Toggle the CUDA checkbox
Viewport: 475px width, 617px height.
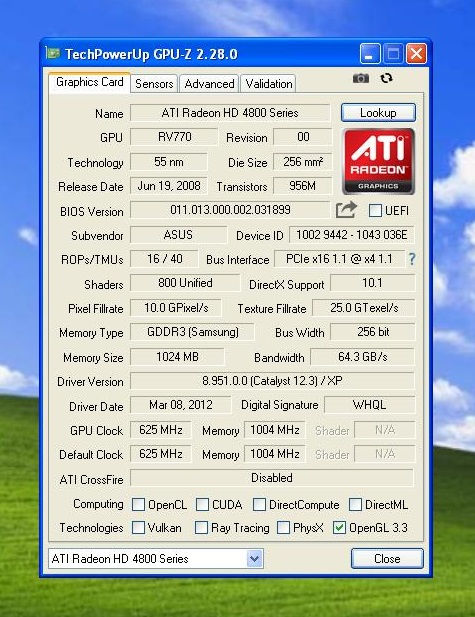point(202,504)
